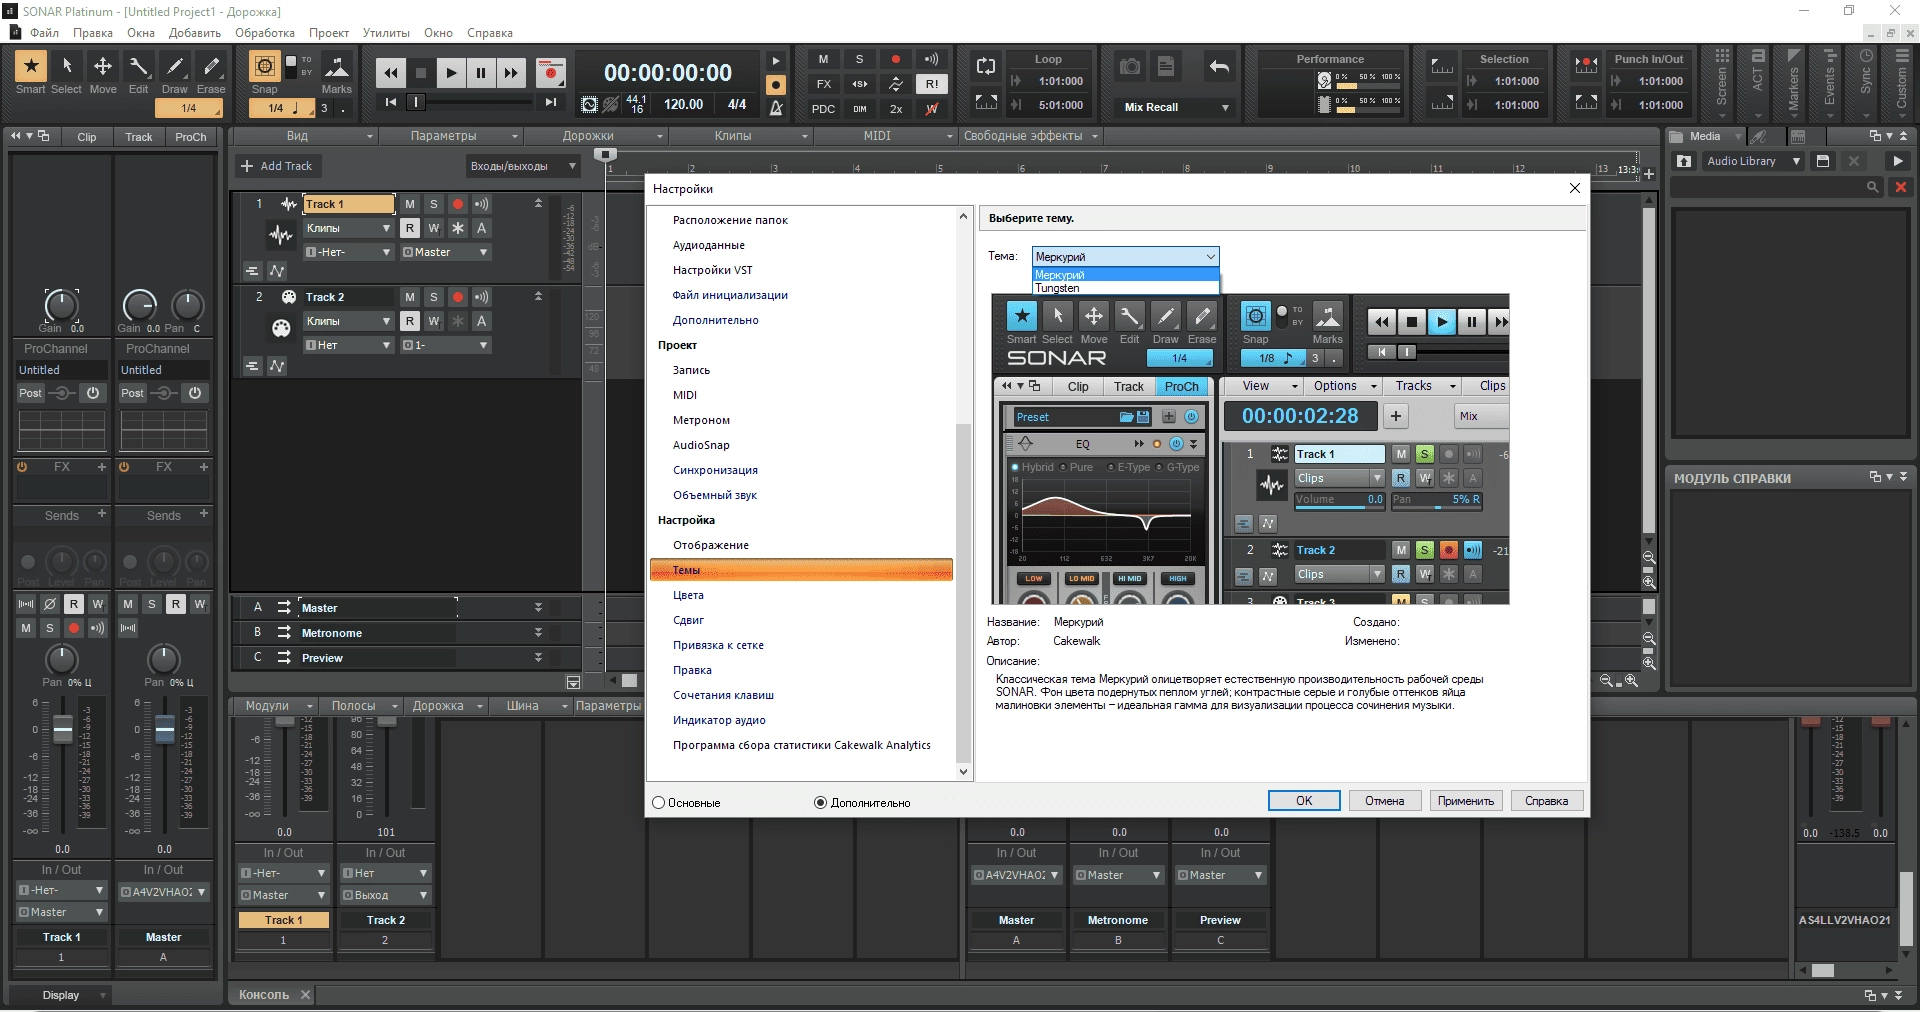This screenshot has height=1012, width=1923.
Task: Open the Audio Library dropdown in browser
Action: [x=1753, y=161]
